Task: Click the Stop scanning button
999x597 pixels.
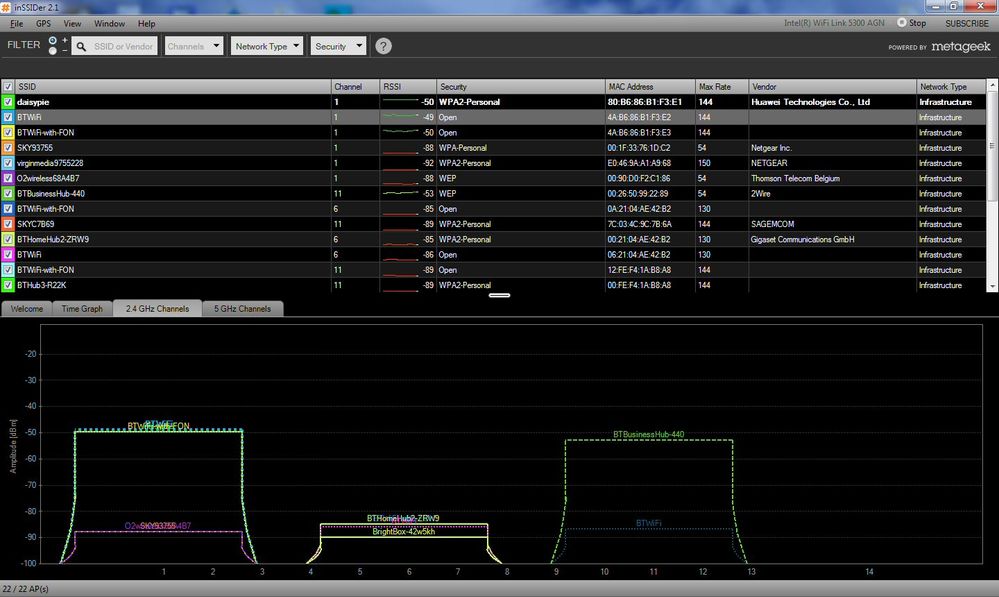Action: pos(912,23)
